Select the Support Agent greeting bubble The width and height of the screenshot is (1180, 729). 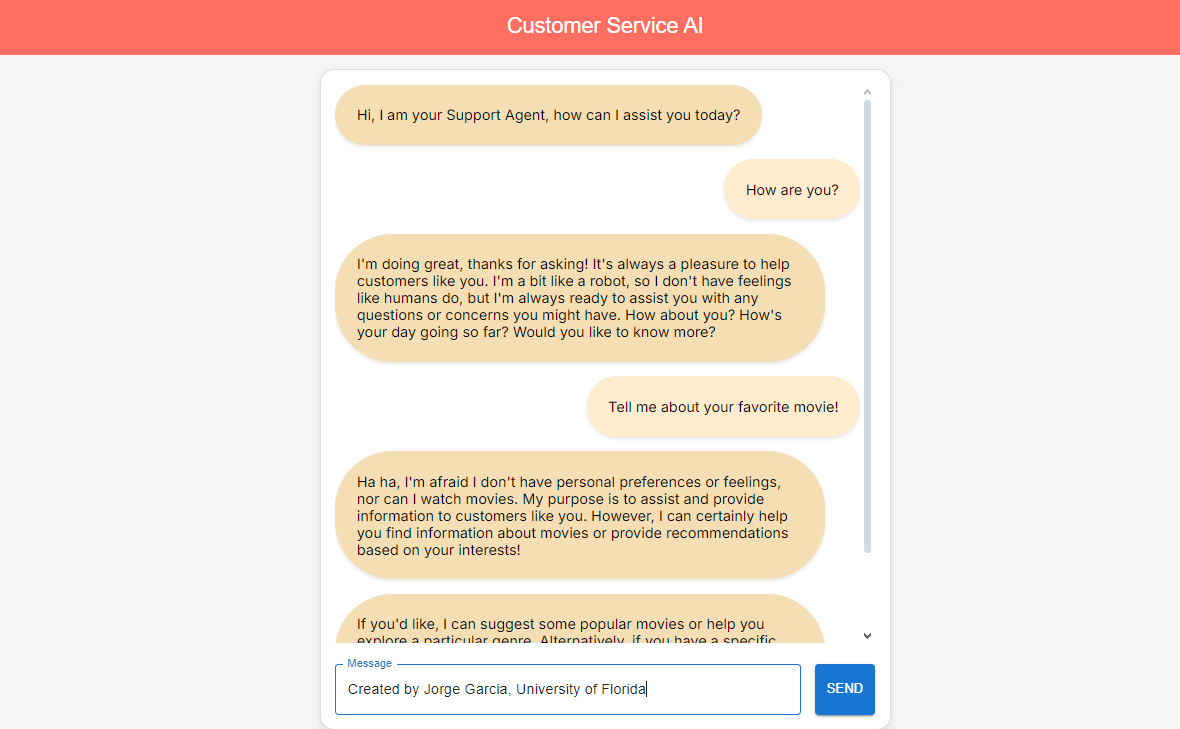(x=548, y=115)
